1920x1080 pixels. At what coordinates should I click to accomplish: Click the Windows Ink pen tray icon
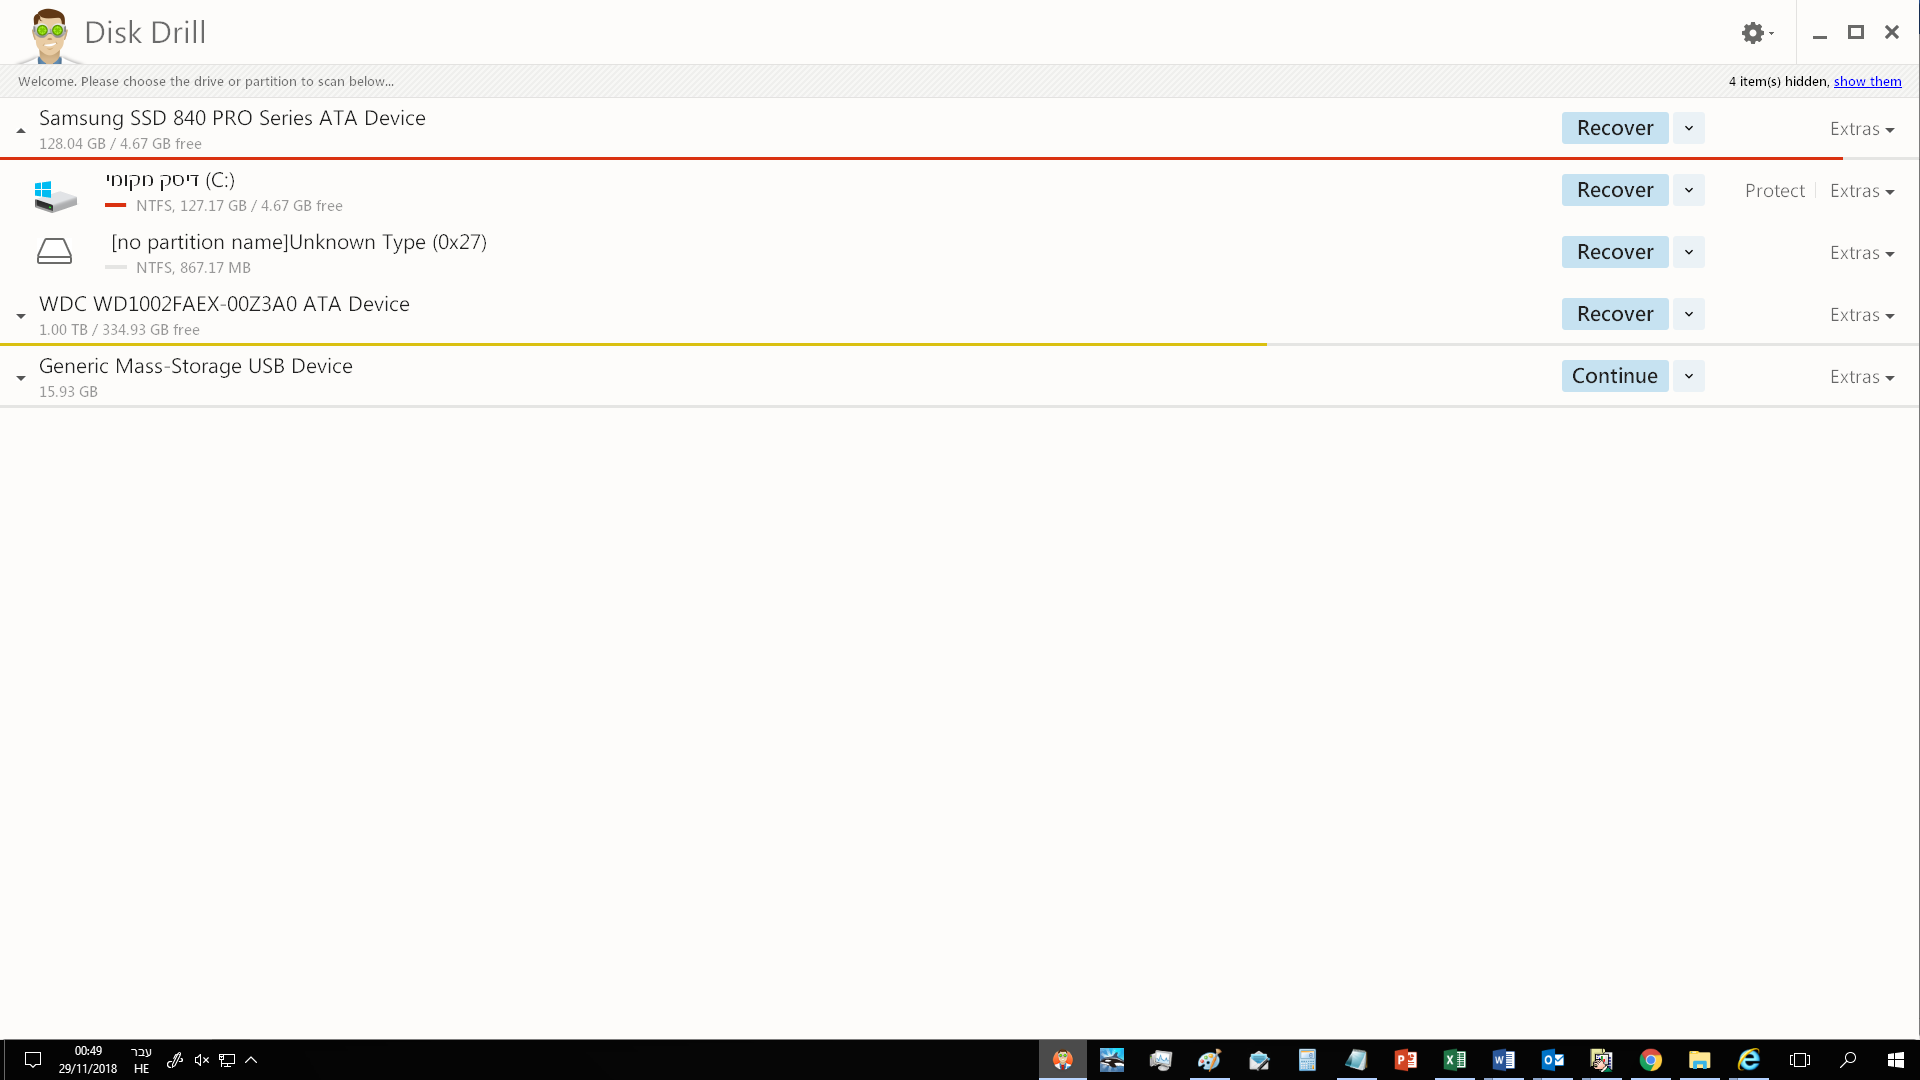pyautogui.click(x=175, y=1060)
